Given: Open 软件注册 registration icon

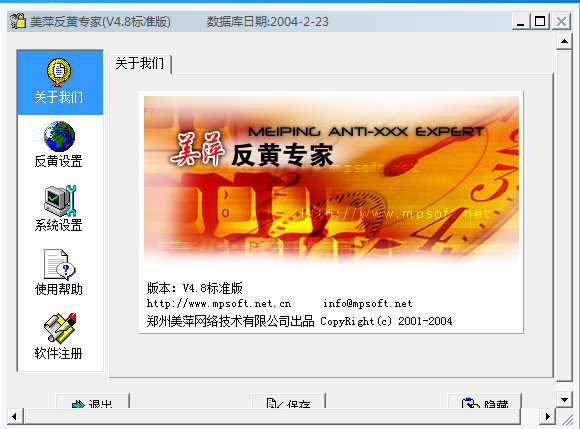Looking at the screenshot, I should point(60,328).
